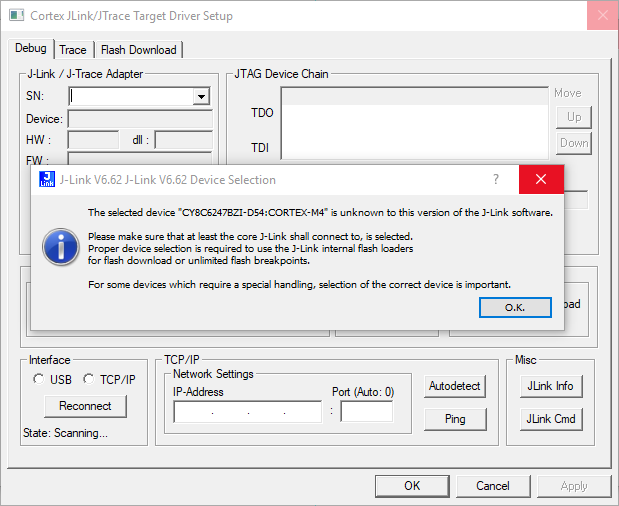This screenshot has width=619, height=506.
Task: Click the IP-Address input field
Action: coord(248,412)
